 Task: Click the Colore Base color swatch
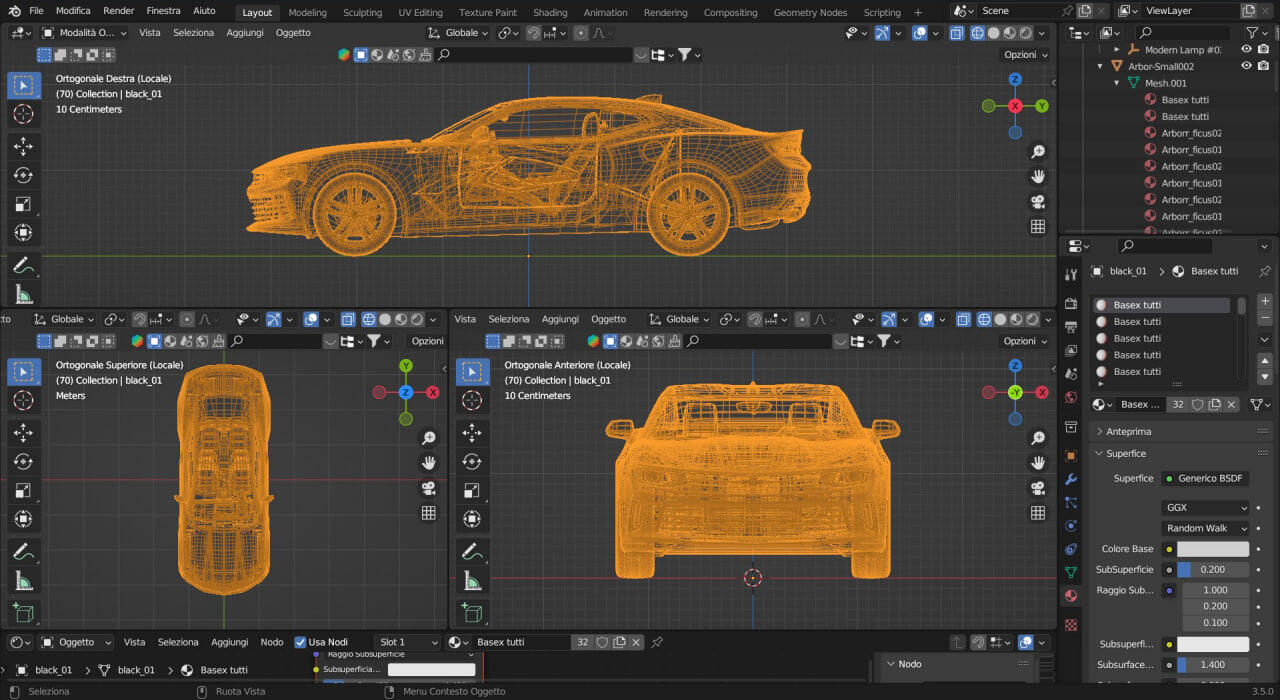coord(1213,549)
